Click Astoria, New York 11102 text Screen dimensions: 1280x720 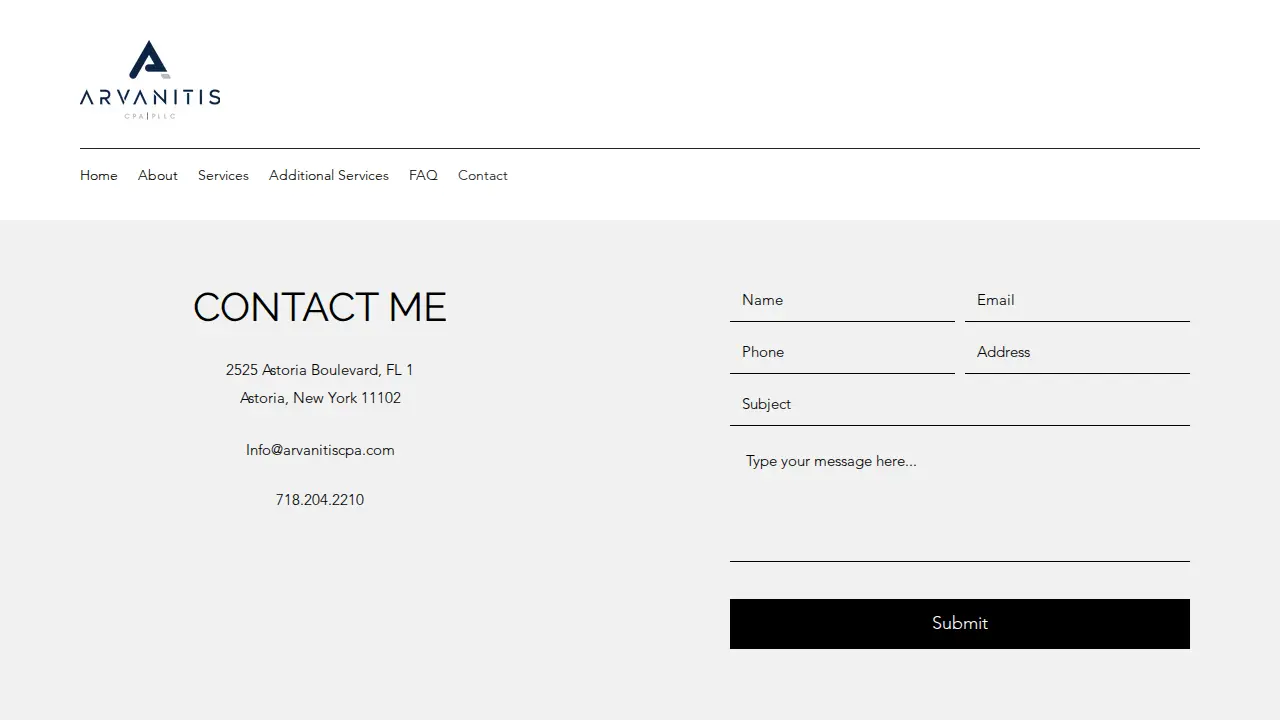(x=320, y=398)
